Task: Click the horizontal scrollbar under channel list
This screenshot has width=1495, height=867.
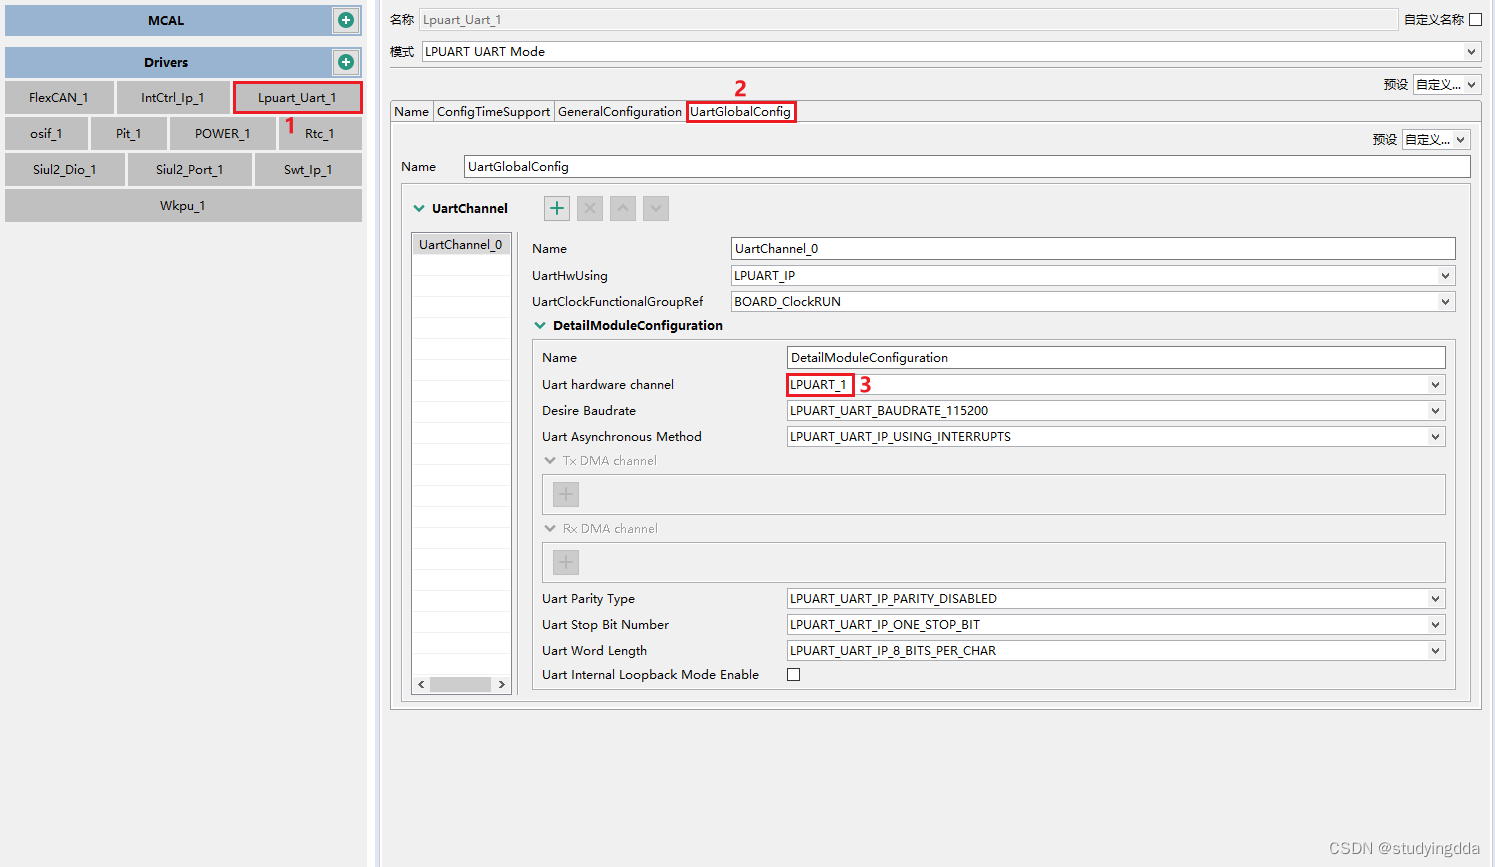Action: 461,685
